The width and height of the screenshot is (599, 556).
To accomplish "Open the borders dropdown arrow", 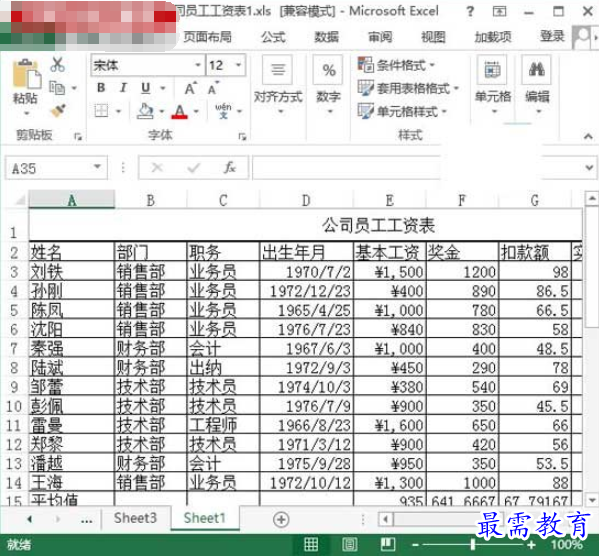I will point(118,112).
